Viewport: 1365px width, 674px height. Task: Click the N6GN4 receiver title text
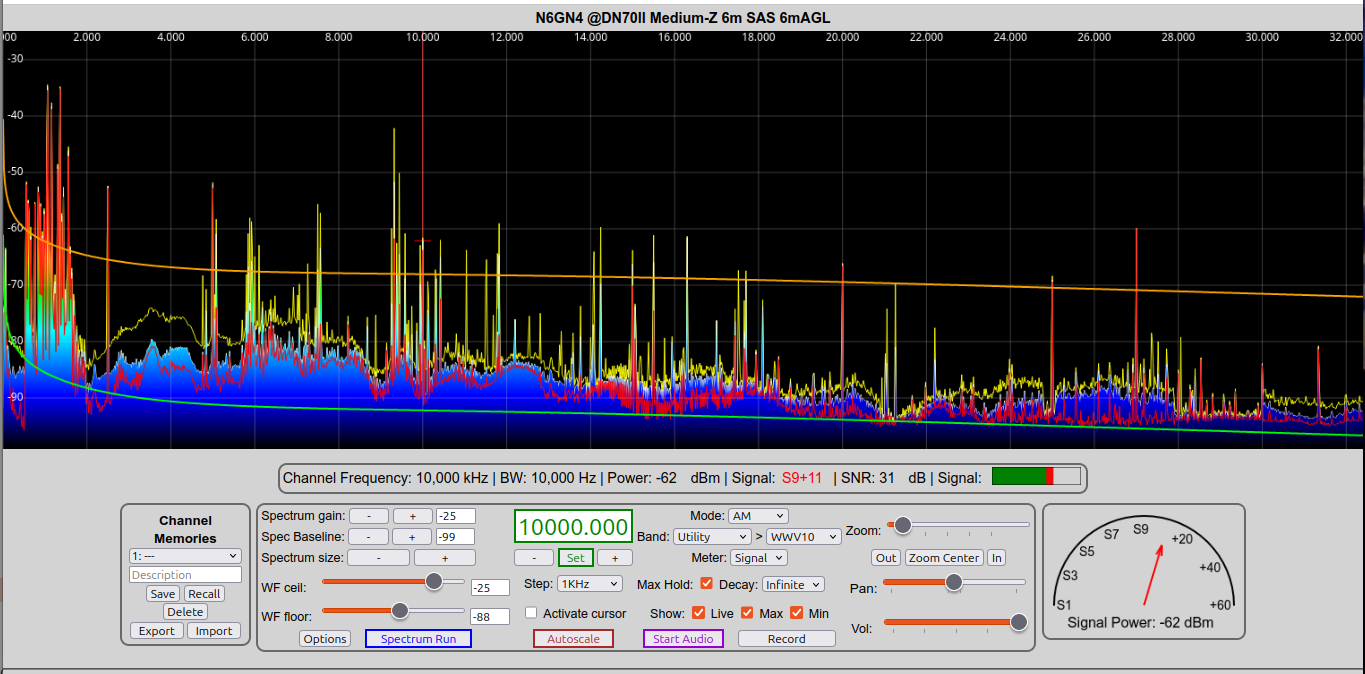(682, 18)
